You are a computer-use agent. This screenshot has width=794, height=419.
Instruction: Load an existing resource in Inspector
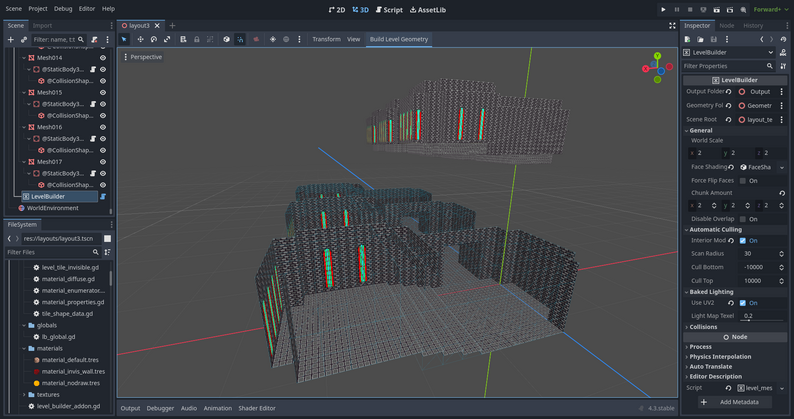pos(700,39)
